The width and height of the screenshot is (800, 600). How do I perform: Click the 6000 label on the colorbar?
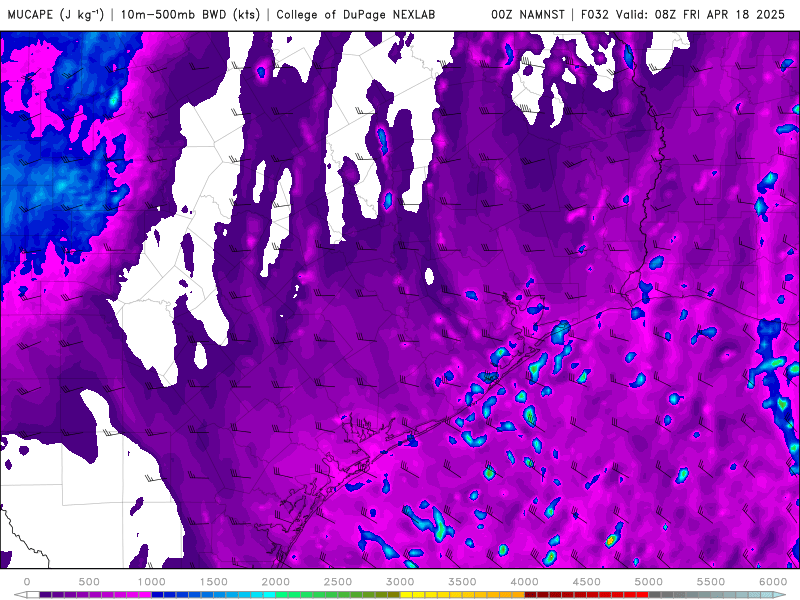coord(773,582)
